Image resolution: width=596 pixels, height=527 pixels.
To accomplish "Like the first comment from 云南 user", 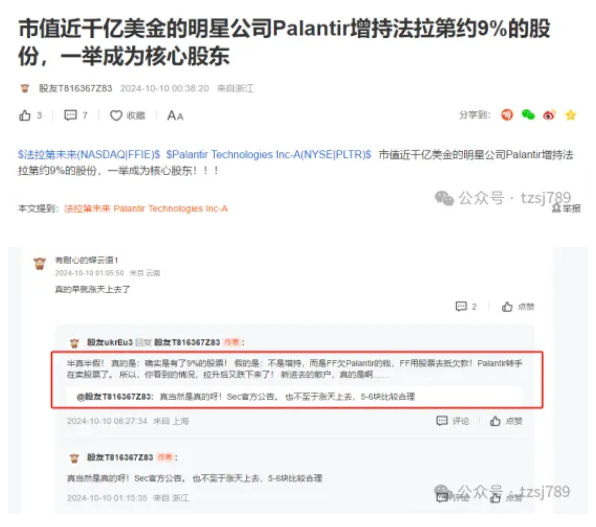I will pos(518,306).
